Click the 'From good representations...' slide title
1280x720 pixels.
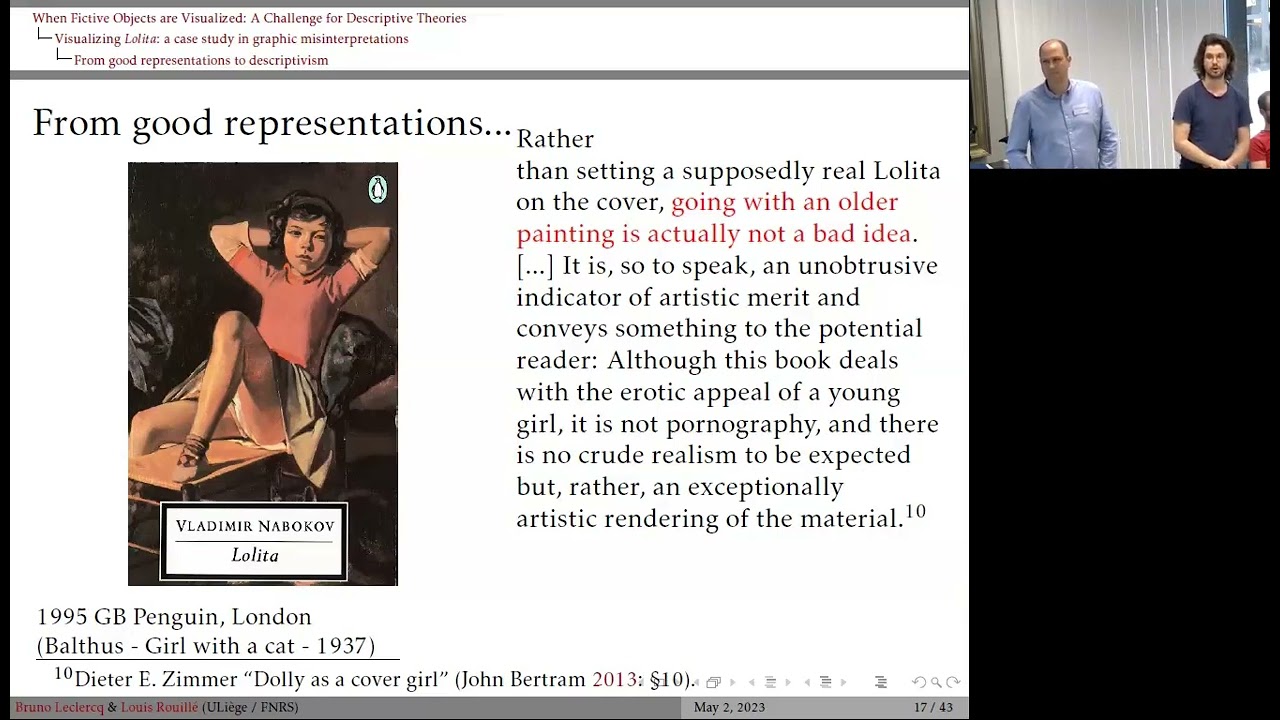click(x=272, y=123)
